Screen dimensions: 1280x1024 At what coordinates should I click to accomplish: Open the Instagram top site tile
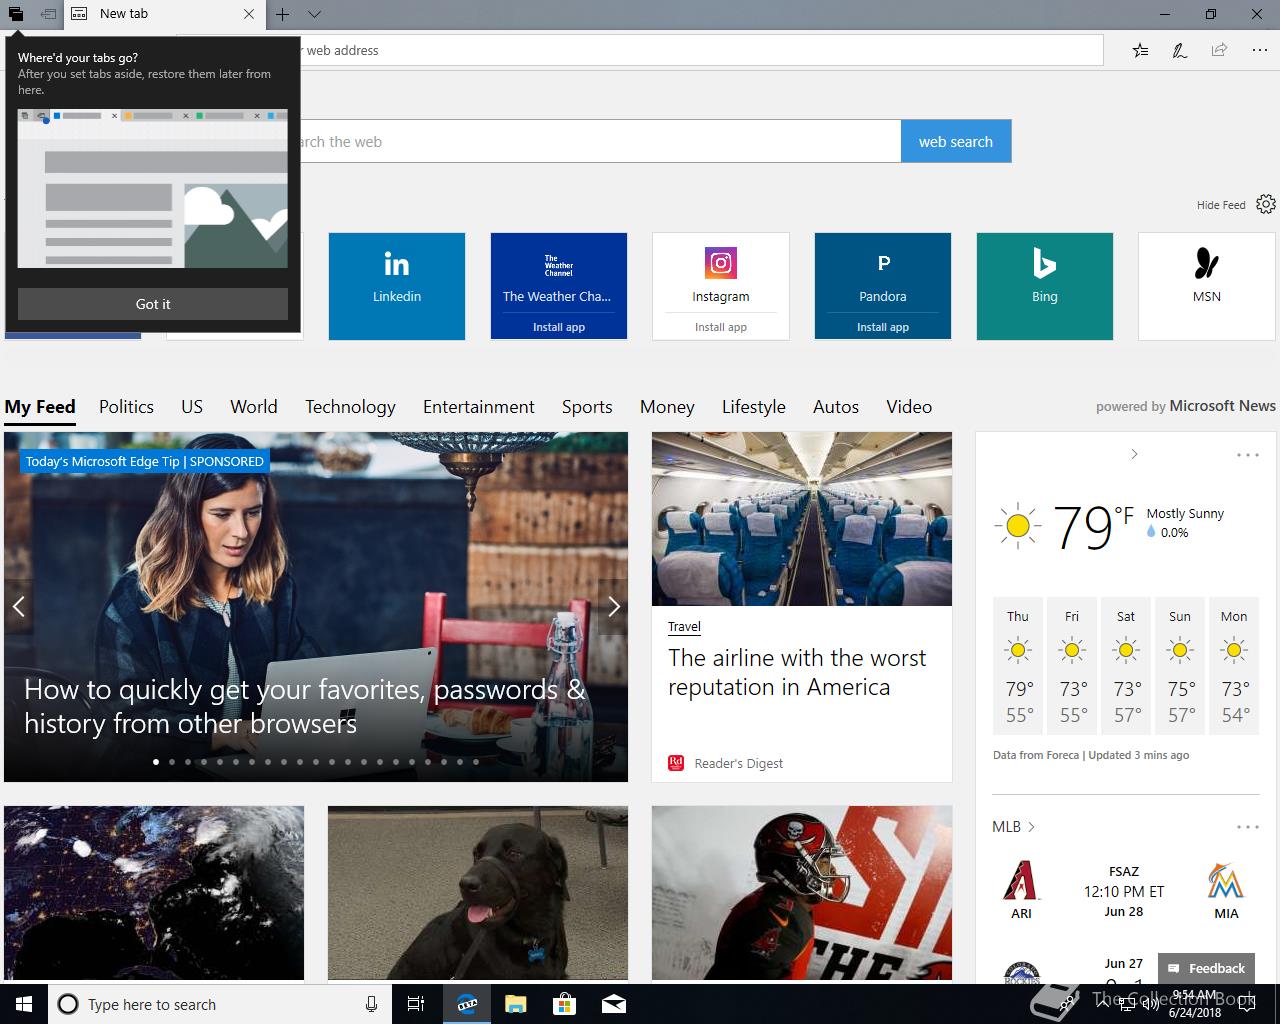coord(721,274)
